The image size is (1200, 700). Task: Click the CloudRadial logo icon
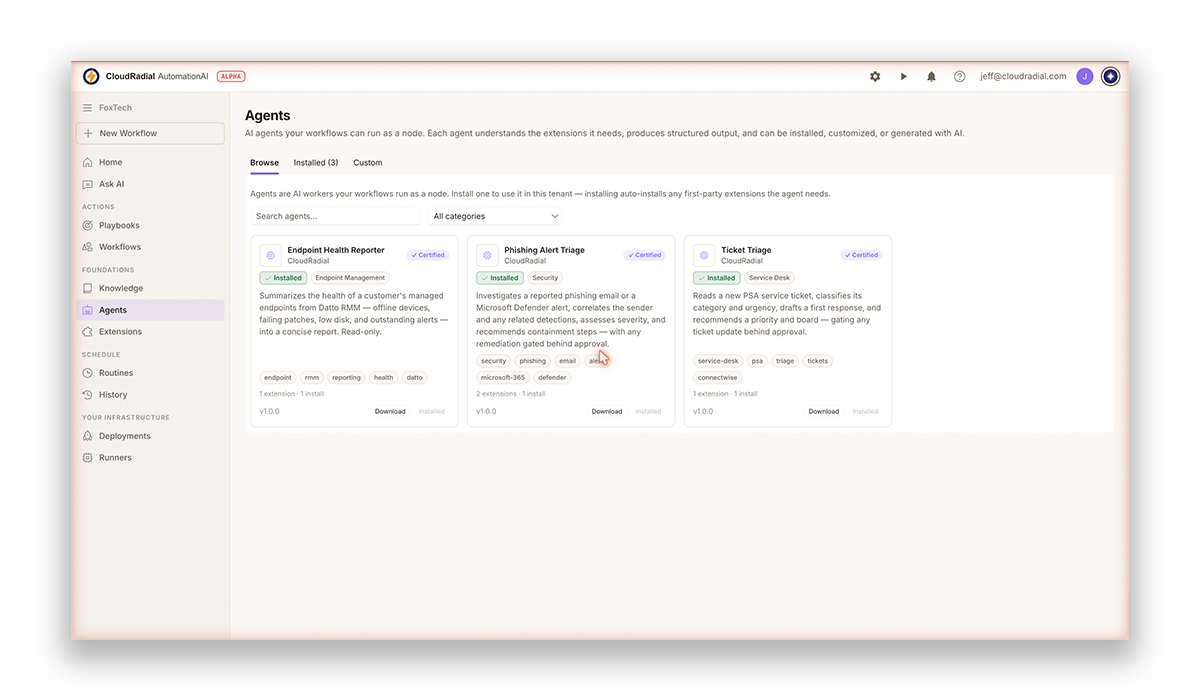point(91,76)
